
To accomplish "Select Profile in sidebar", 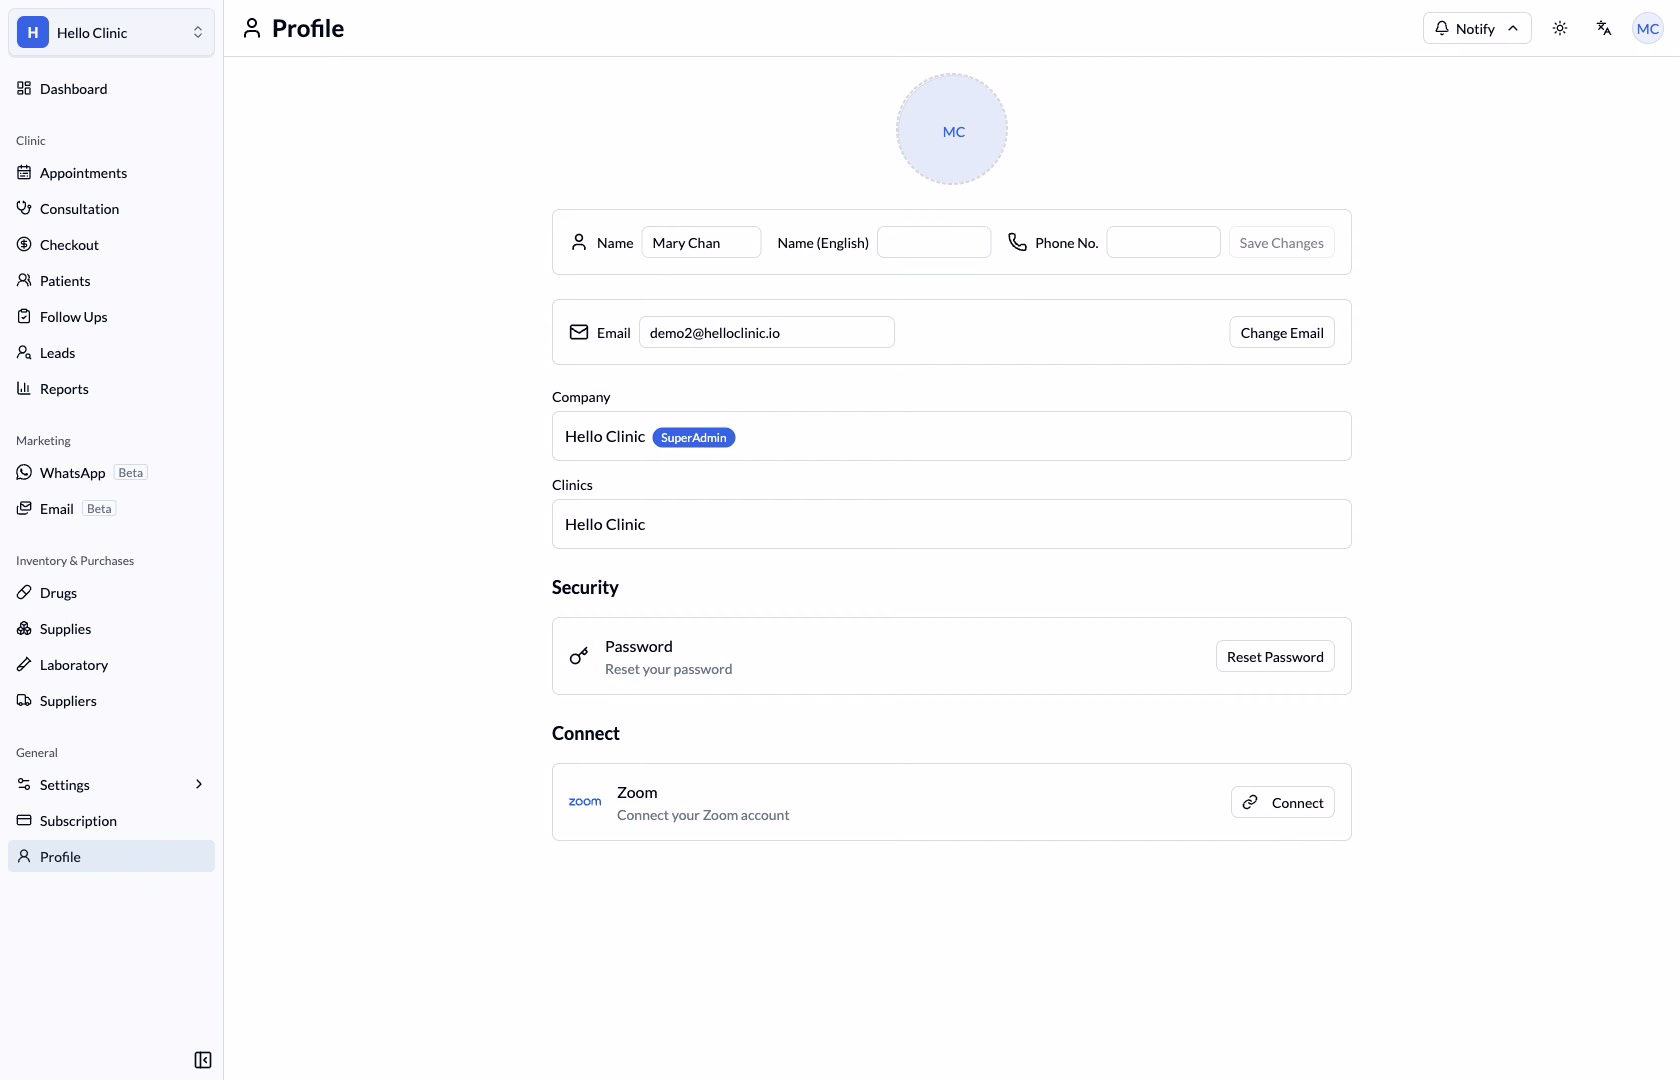I will pos(111,856).
